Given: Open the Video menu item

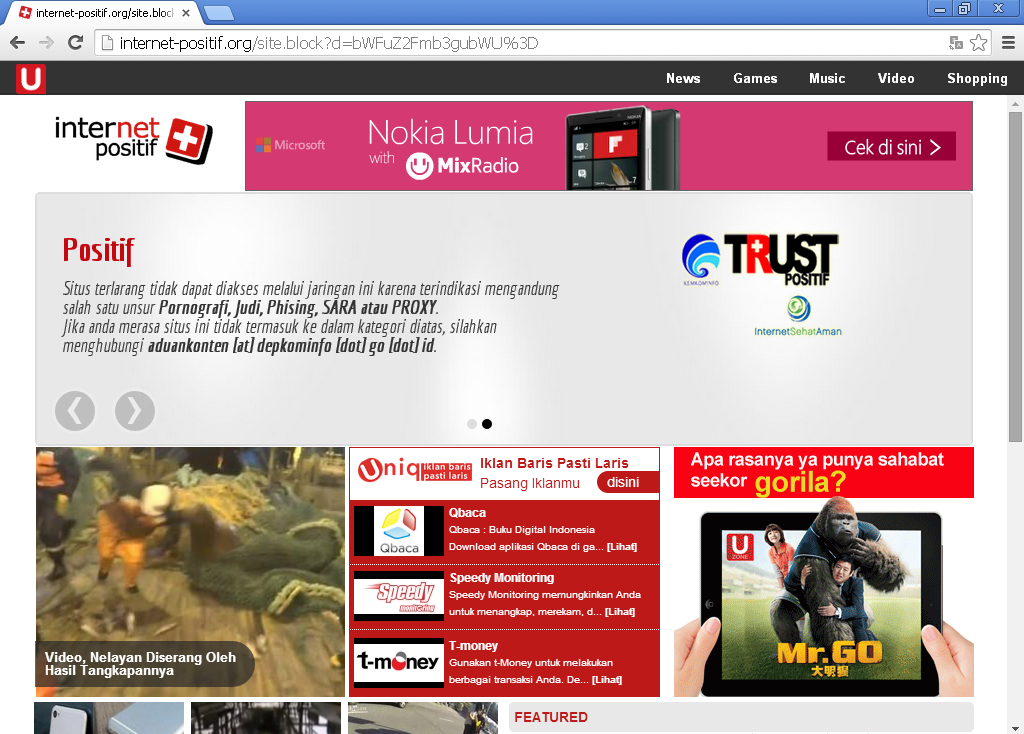Looking at the screenshot, I should [x=895, y=78].
